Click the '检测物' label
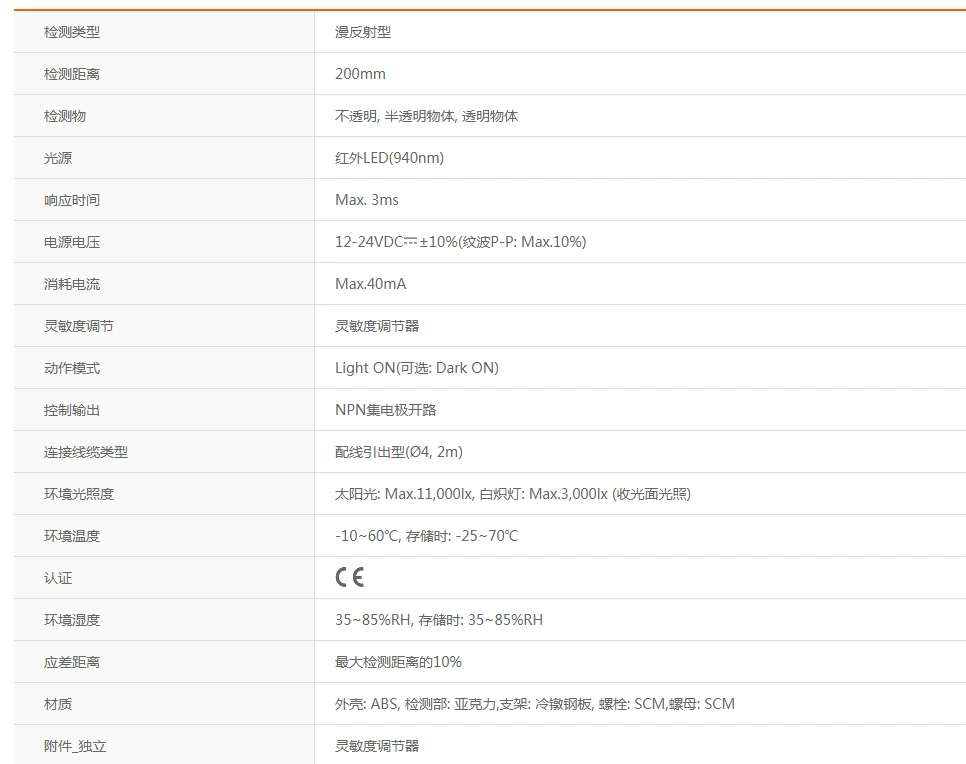 pos(65,116)
